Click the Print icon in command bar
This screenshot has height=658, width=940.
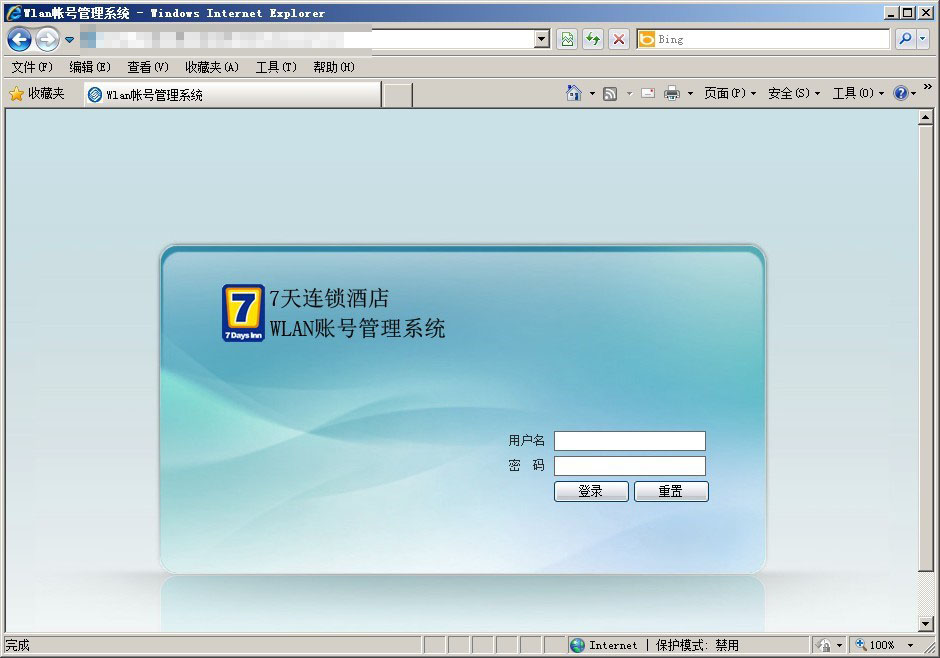(x=672, y=93)
